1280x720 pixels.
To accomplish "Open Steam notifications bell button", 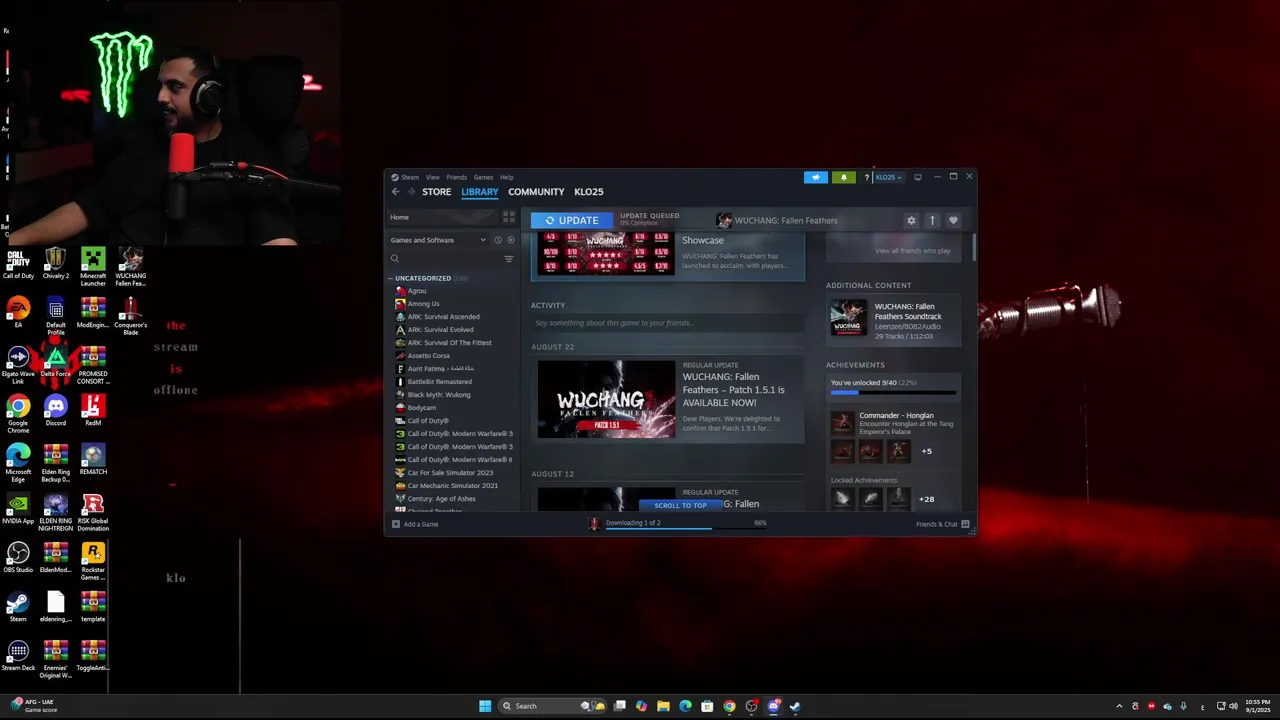I will pos(844,177).
